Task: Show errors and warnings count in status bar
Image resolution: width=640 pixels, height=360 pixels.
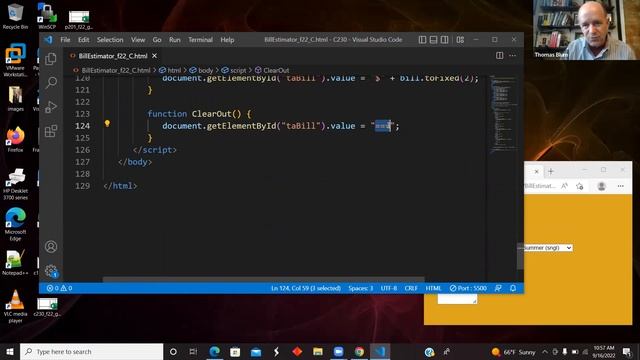Action: 60,288
